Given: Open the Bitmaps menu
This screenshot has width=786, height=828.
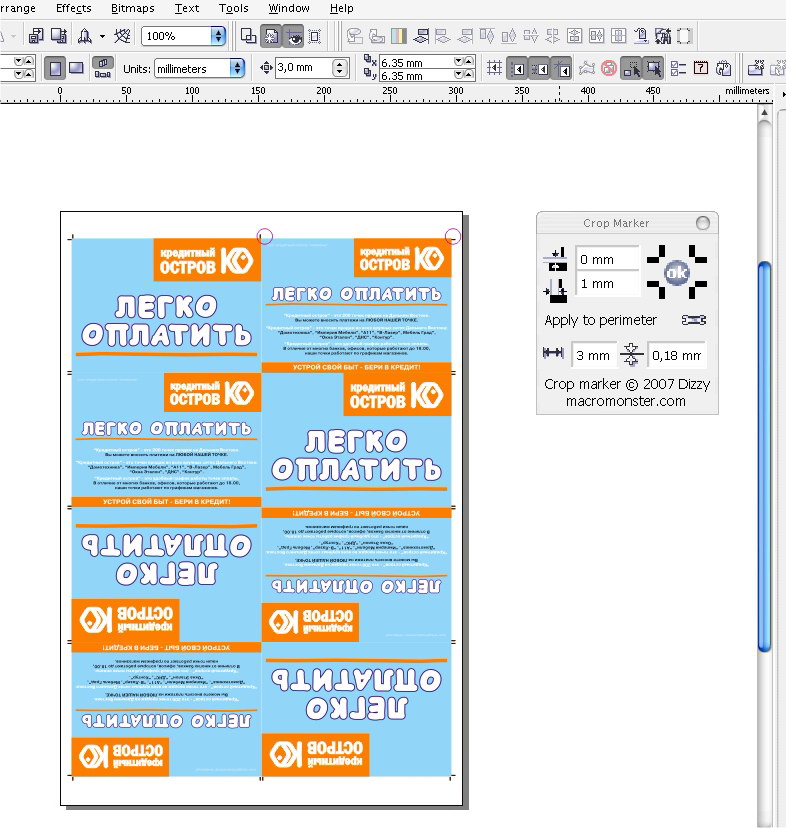Looking at the screenshot, I should pos(133,8).
